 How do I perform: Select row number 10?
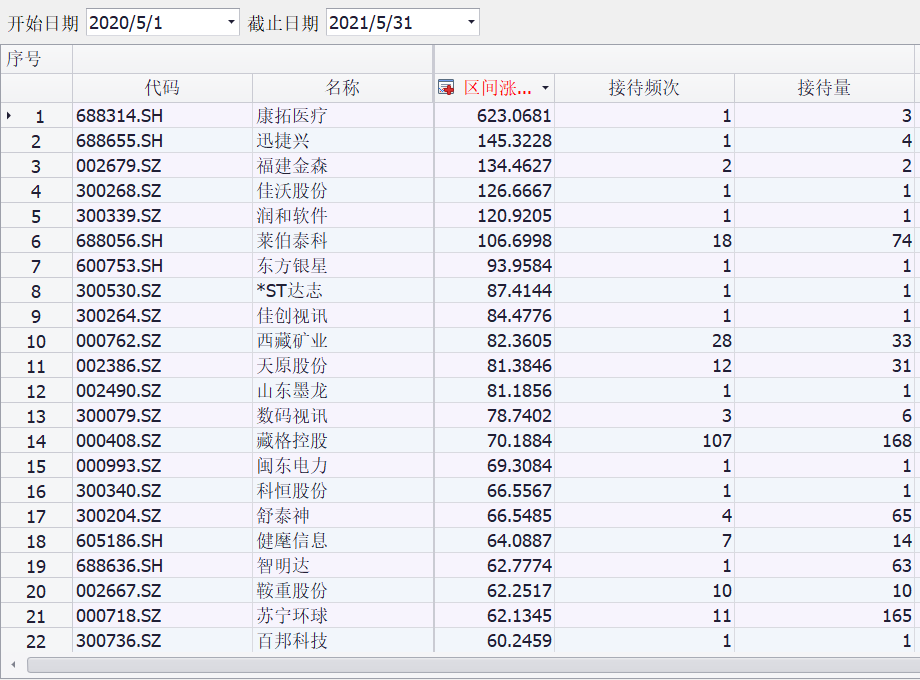36,341
